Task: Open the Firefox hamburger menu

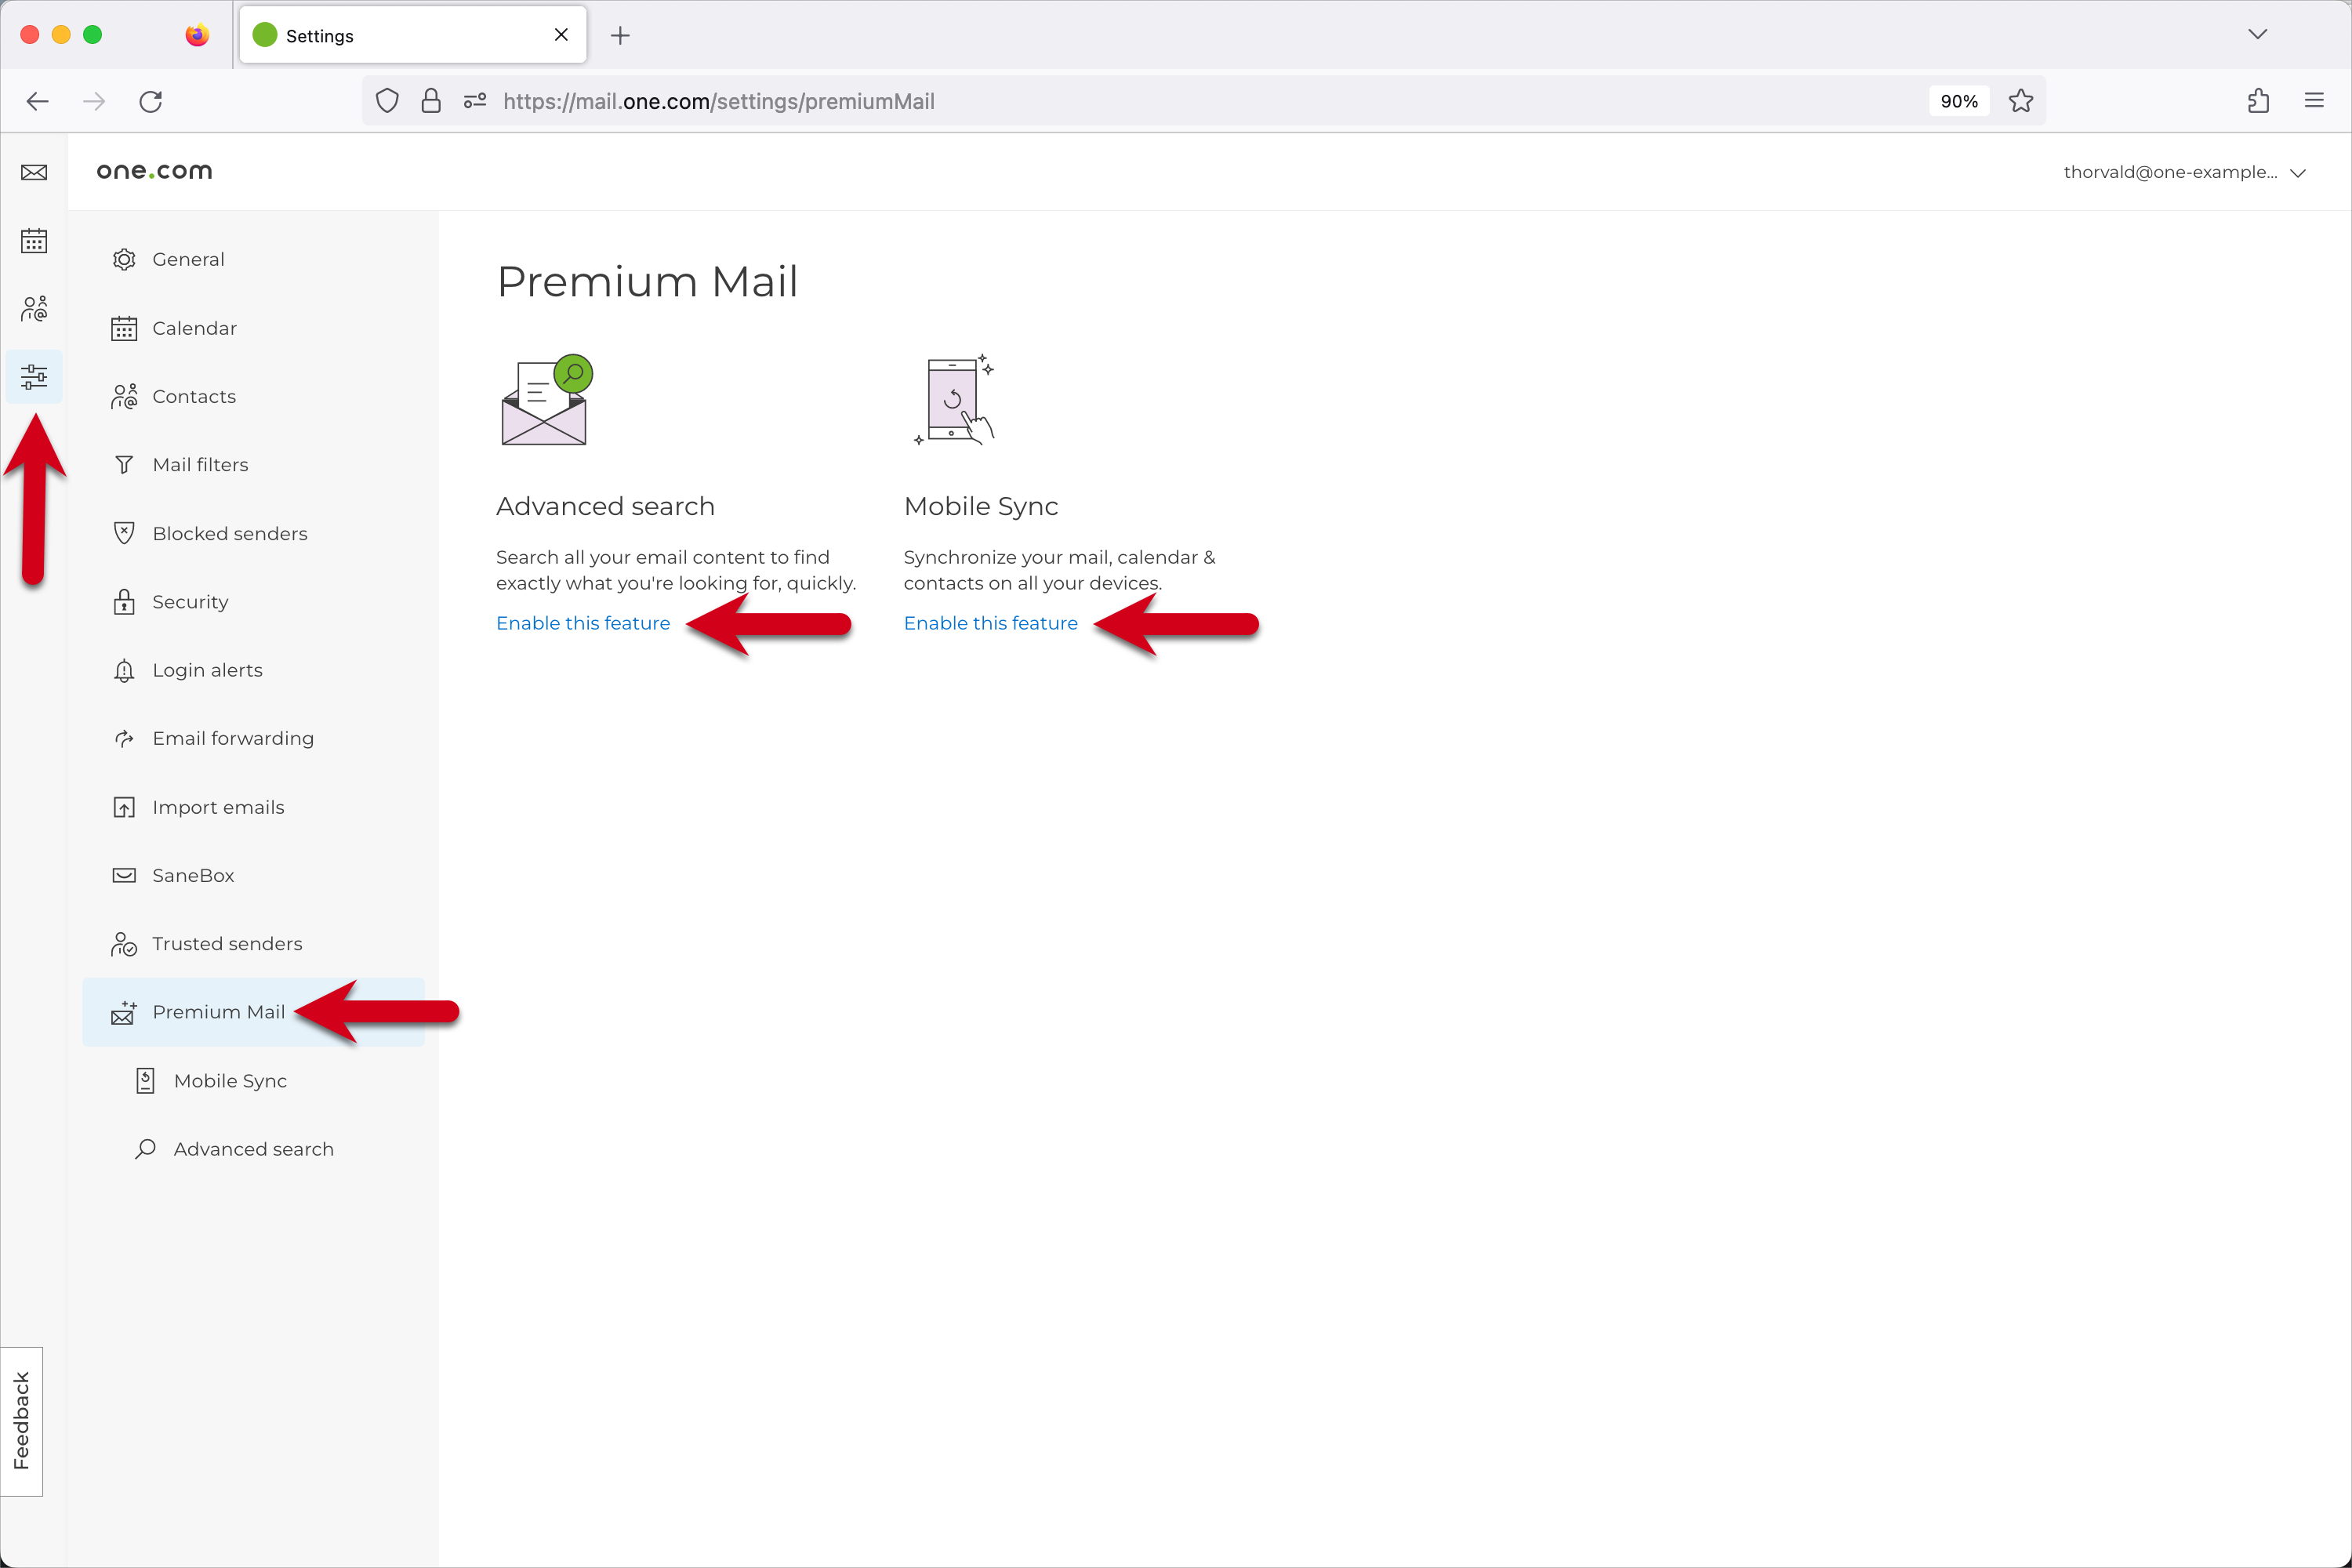Action: click(2316, 100)
